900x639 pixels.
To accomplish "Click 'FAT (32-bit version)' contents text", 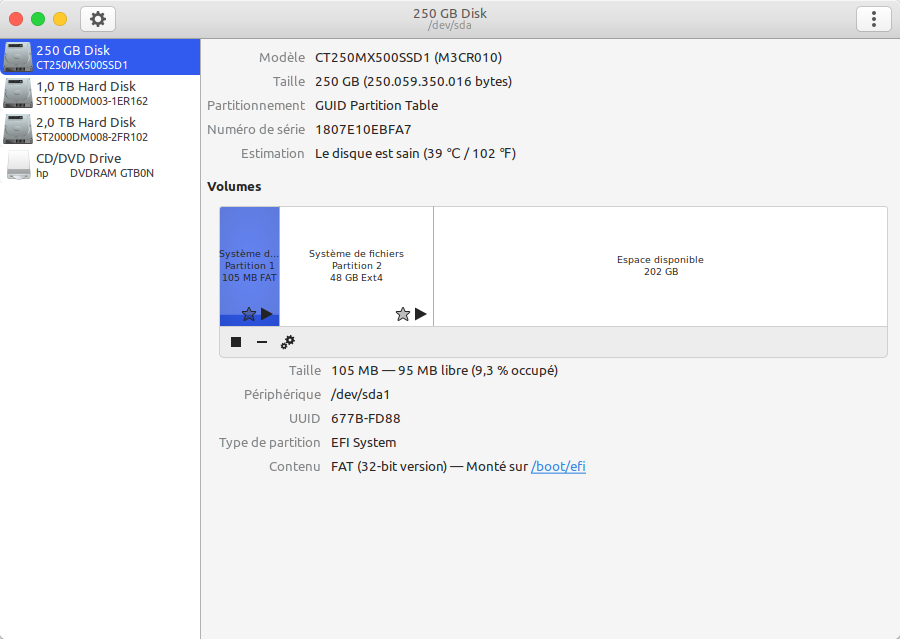I will 389,467.
